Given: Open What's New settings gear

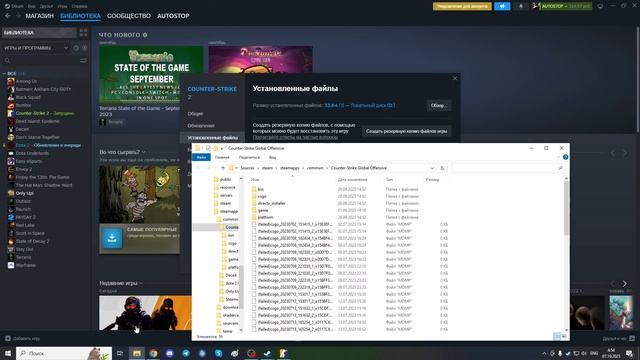Looking at the screenshot, I should 145,35.
